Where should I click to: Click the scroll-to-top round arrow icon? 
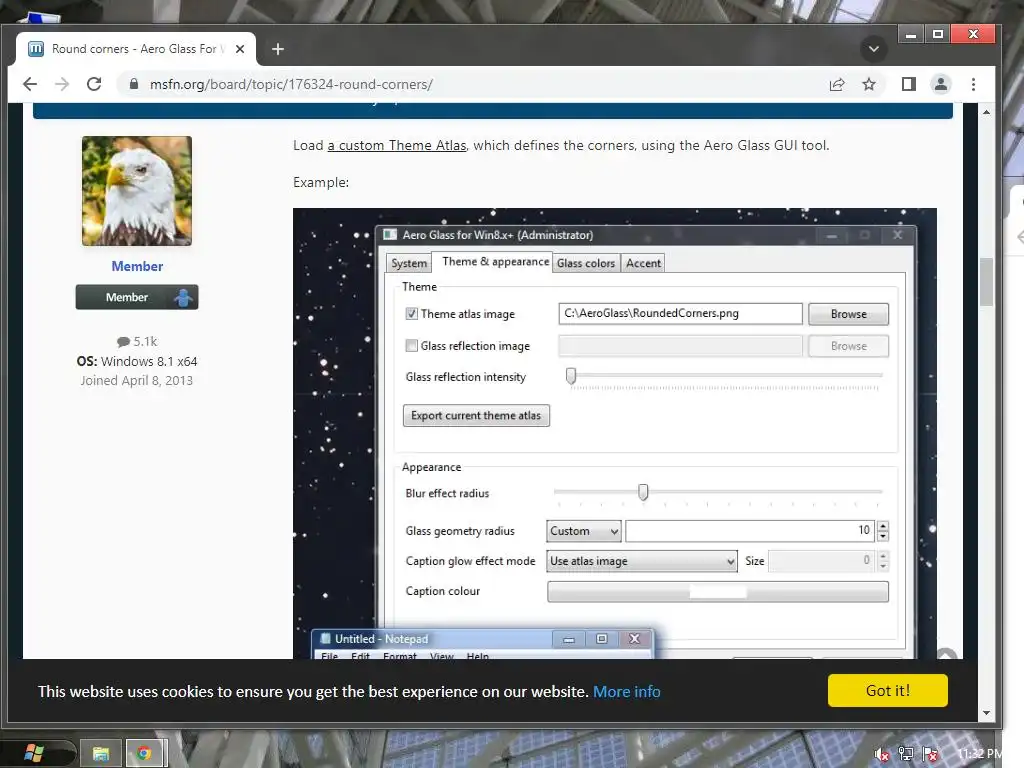[946, 655]
